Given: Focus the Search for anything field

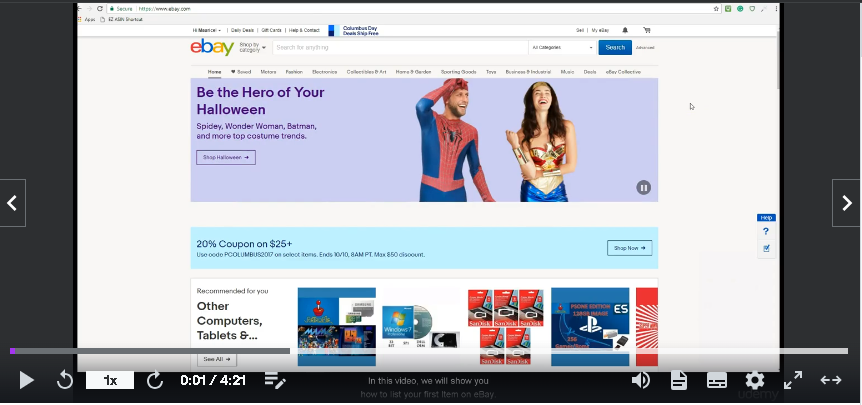Looking at the screenshot, I should [400, 47].
